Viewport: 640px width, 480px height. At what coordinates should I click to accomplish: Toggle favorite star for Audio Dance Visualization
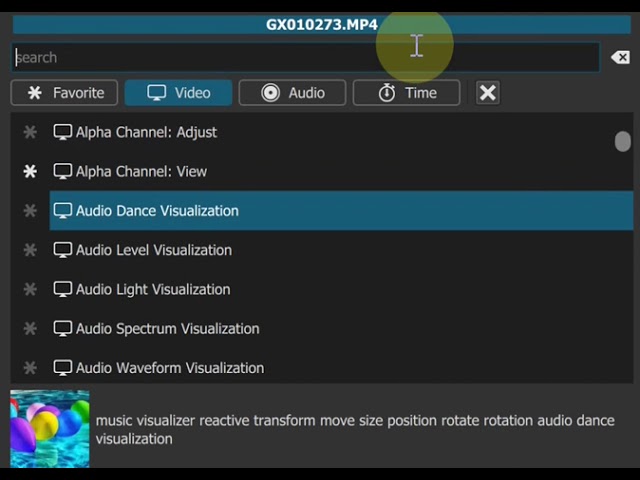click(30, 211)
